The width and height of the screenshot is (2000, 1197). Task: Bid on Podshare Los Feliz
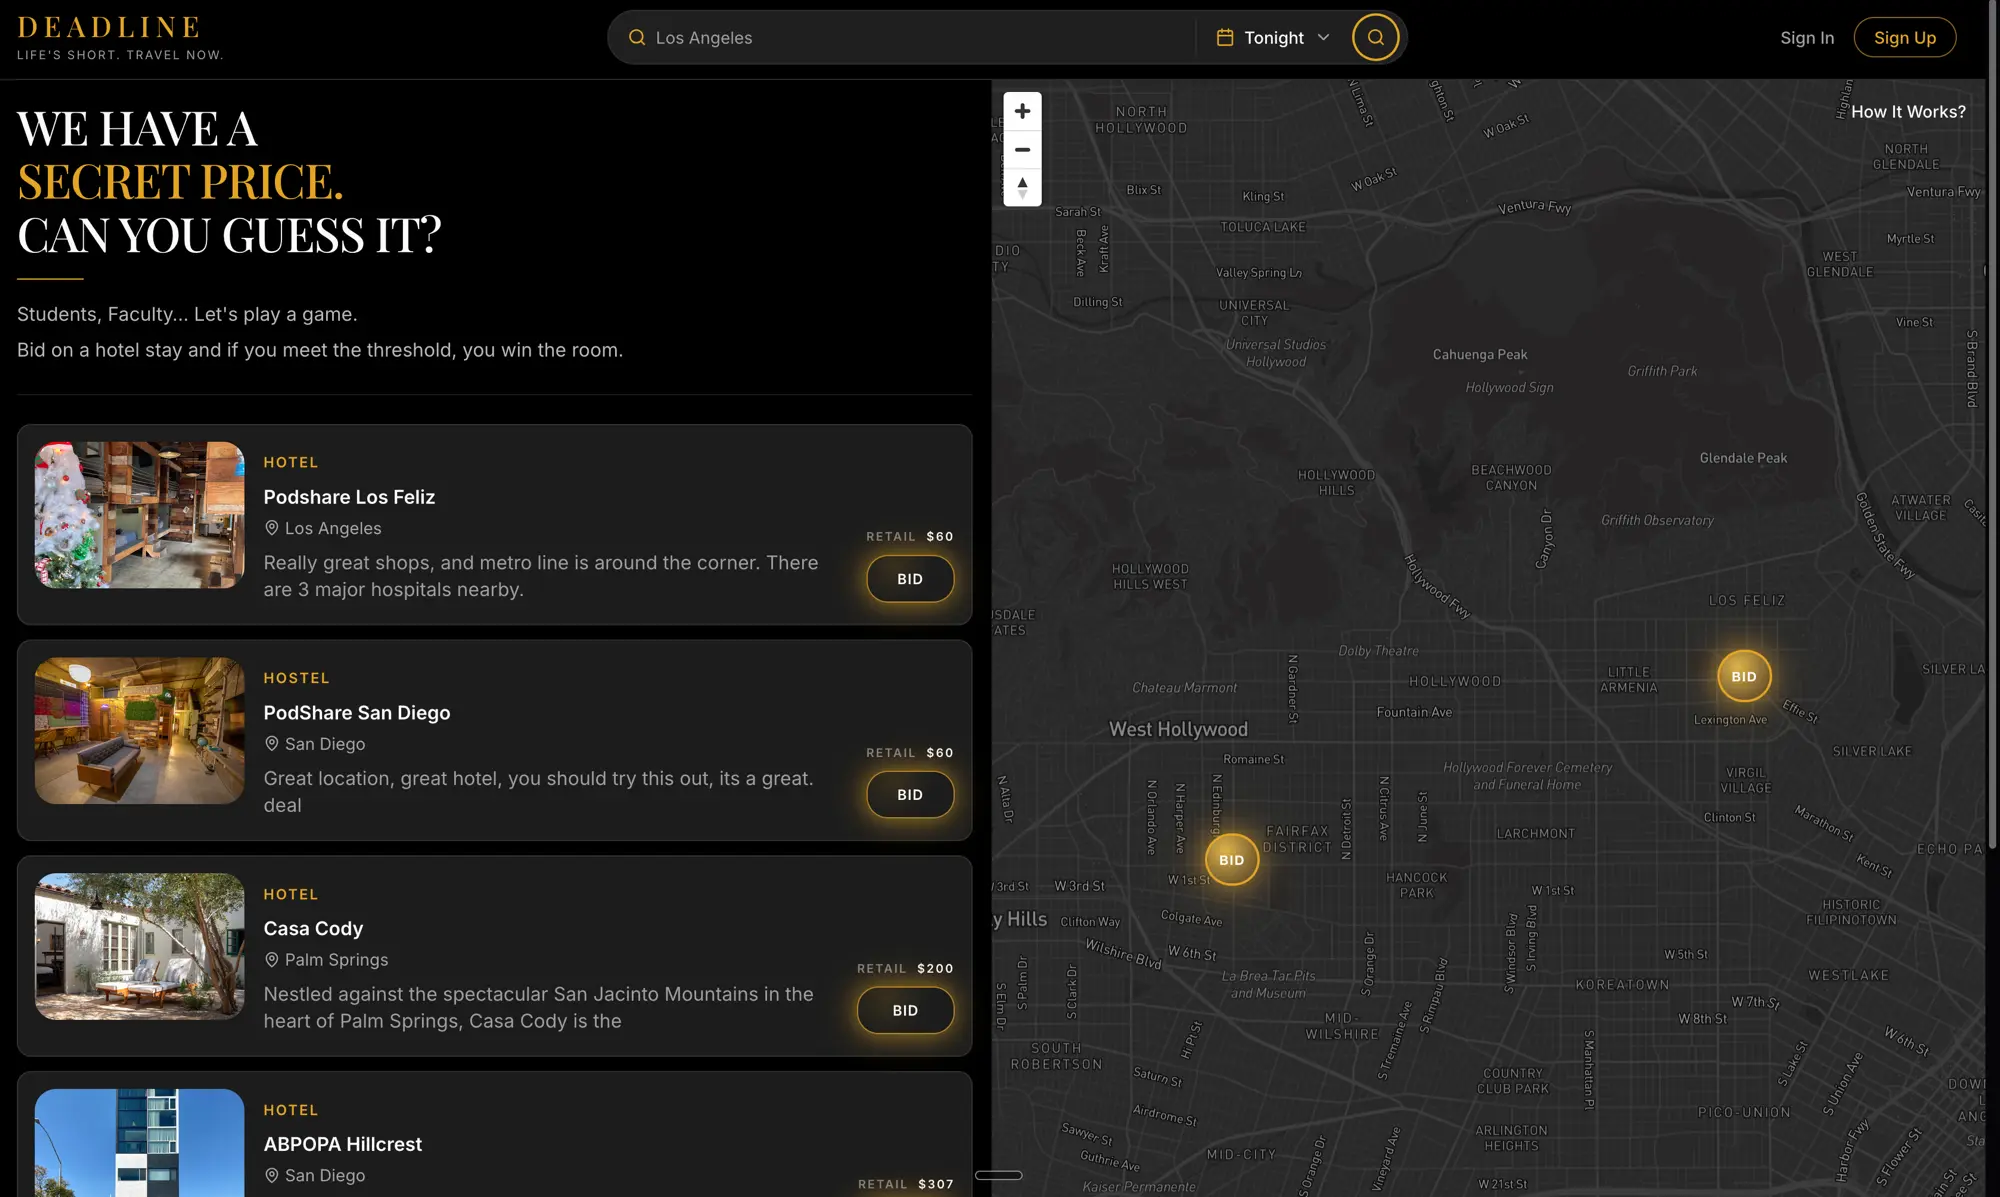[x=910, y=579]
